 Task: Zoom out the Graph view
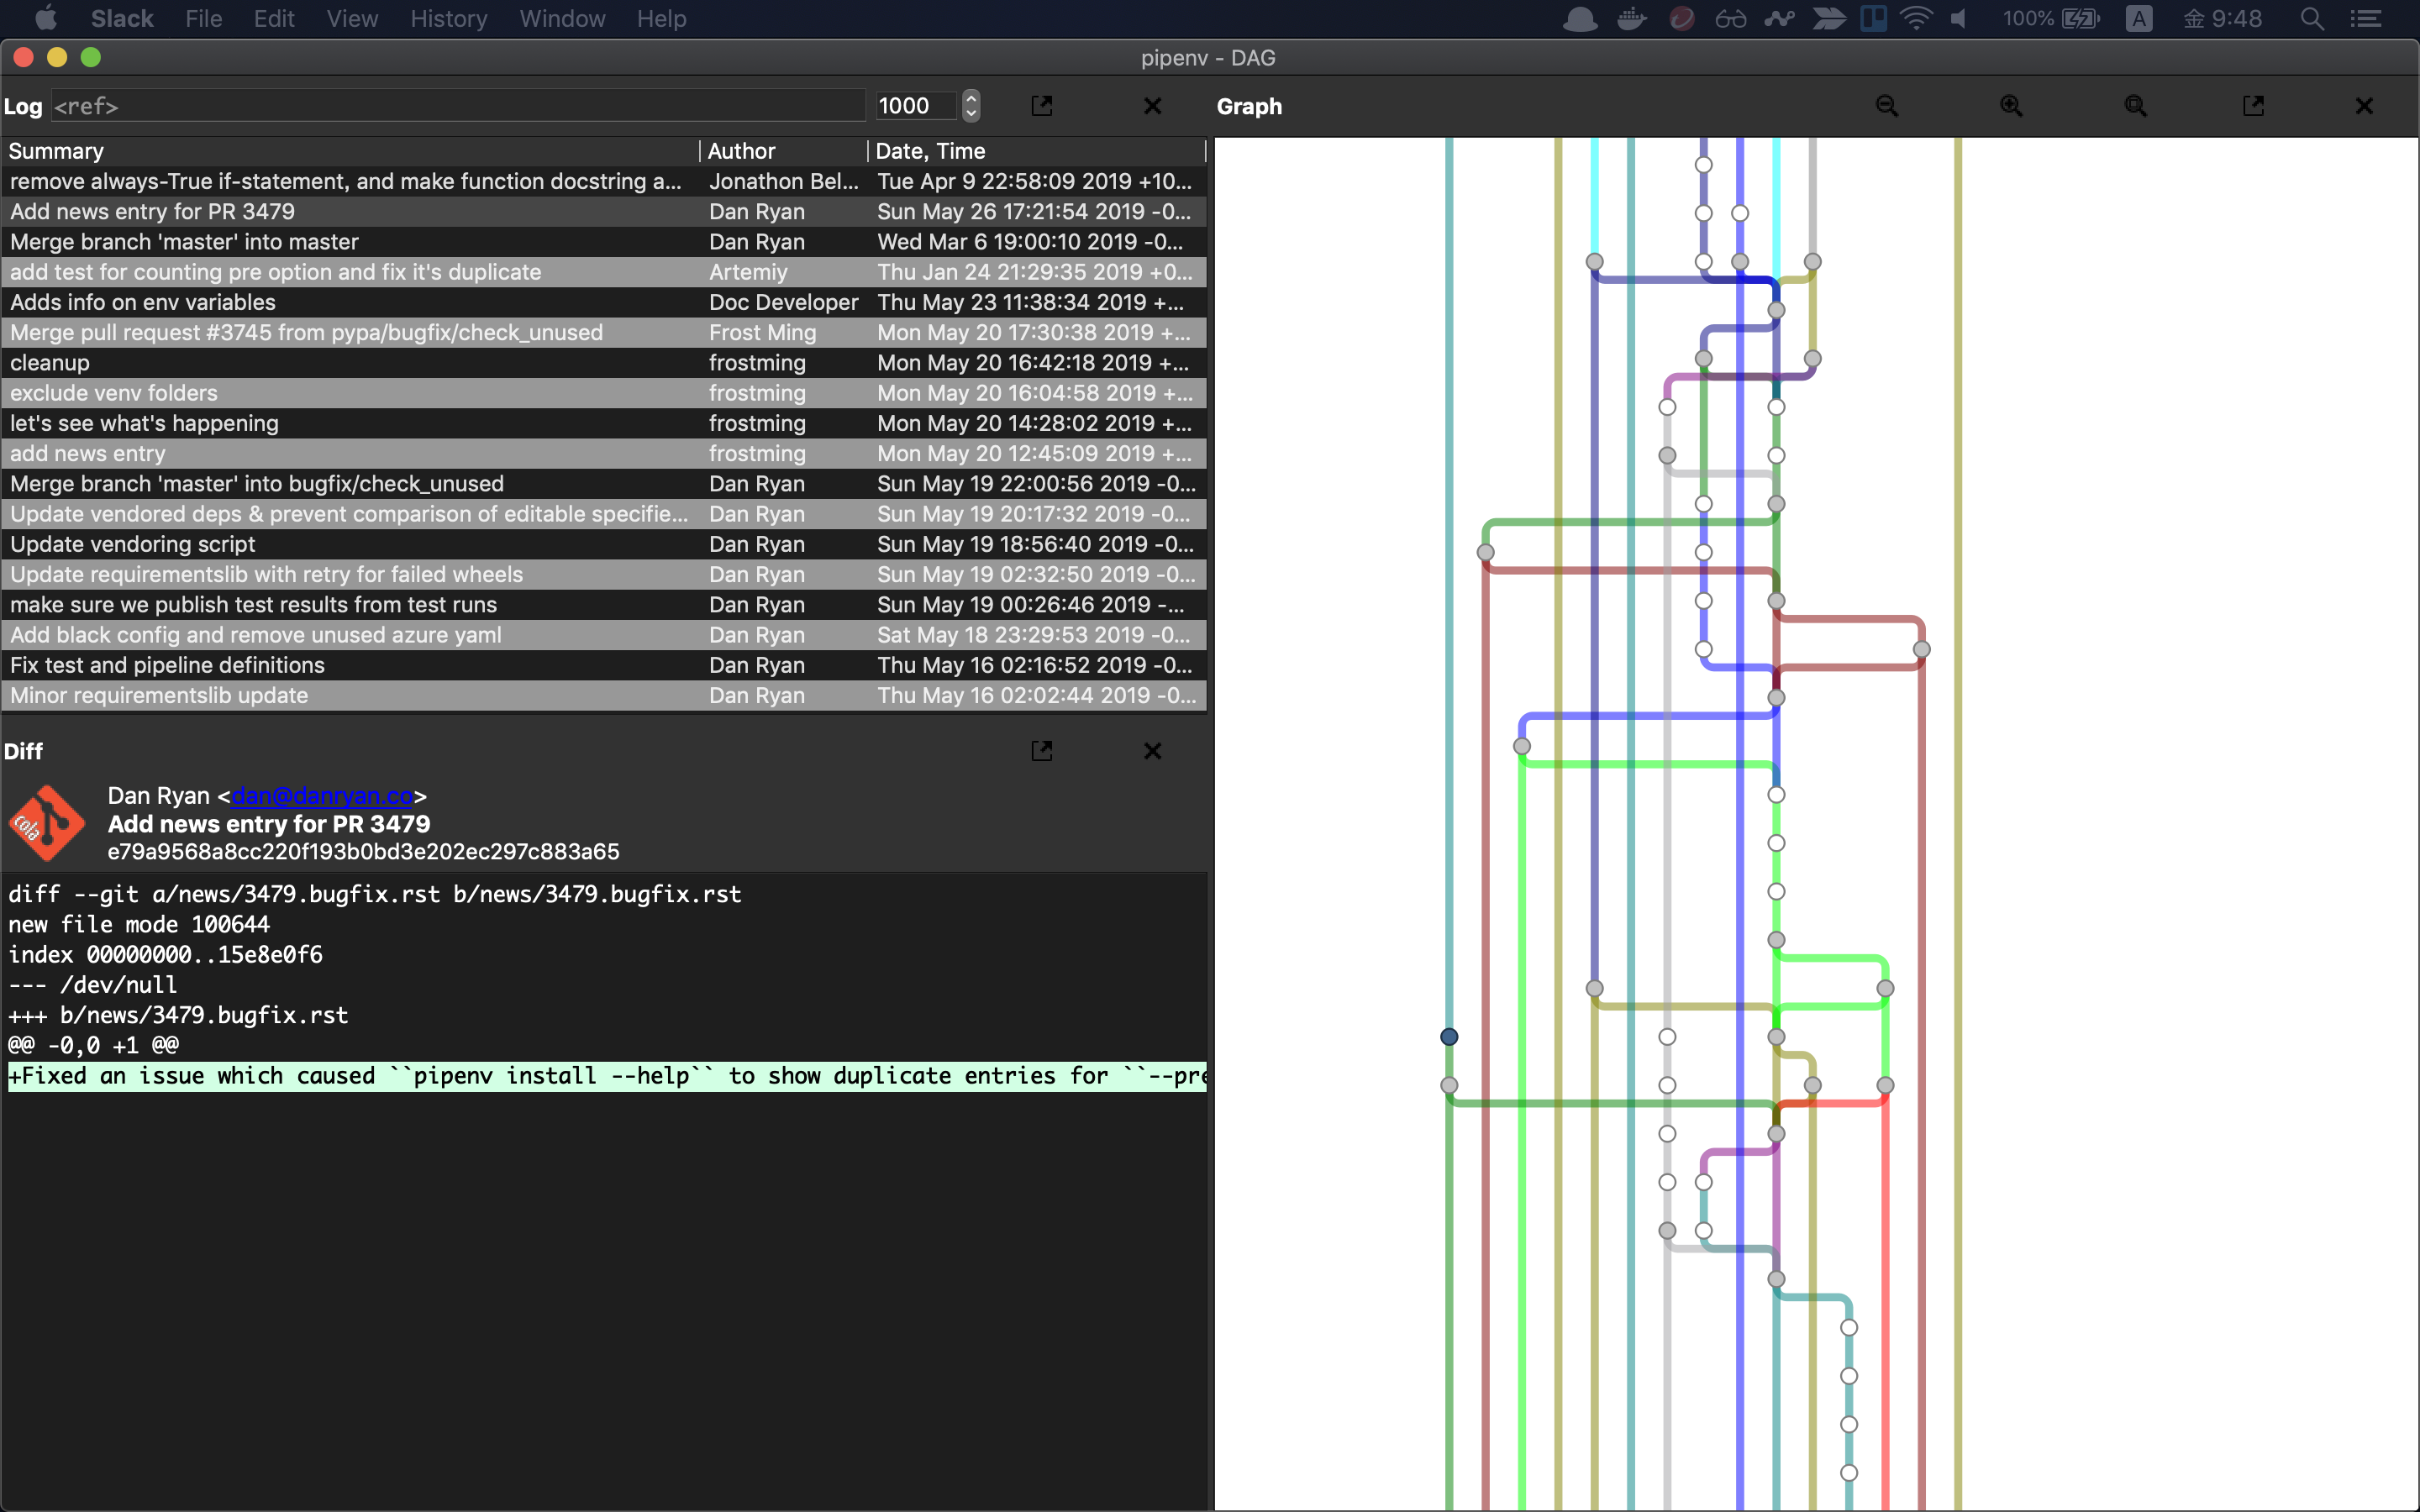tap(1886, 106)
